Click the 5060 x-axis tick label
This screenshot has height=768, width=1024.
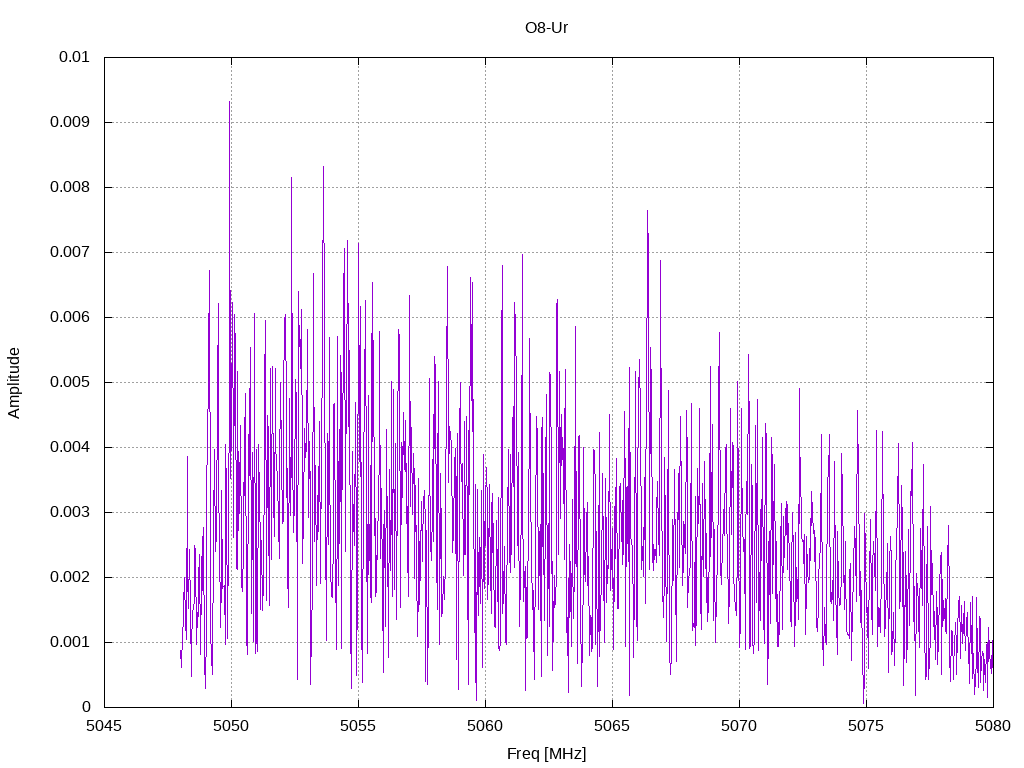(485, 726)
